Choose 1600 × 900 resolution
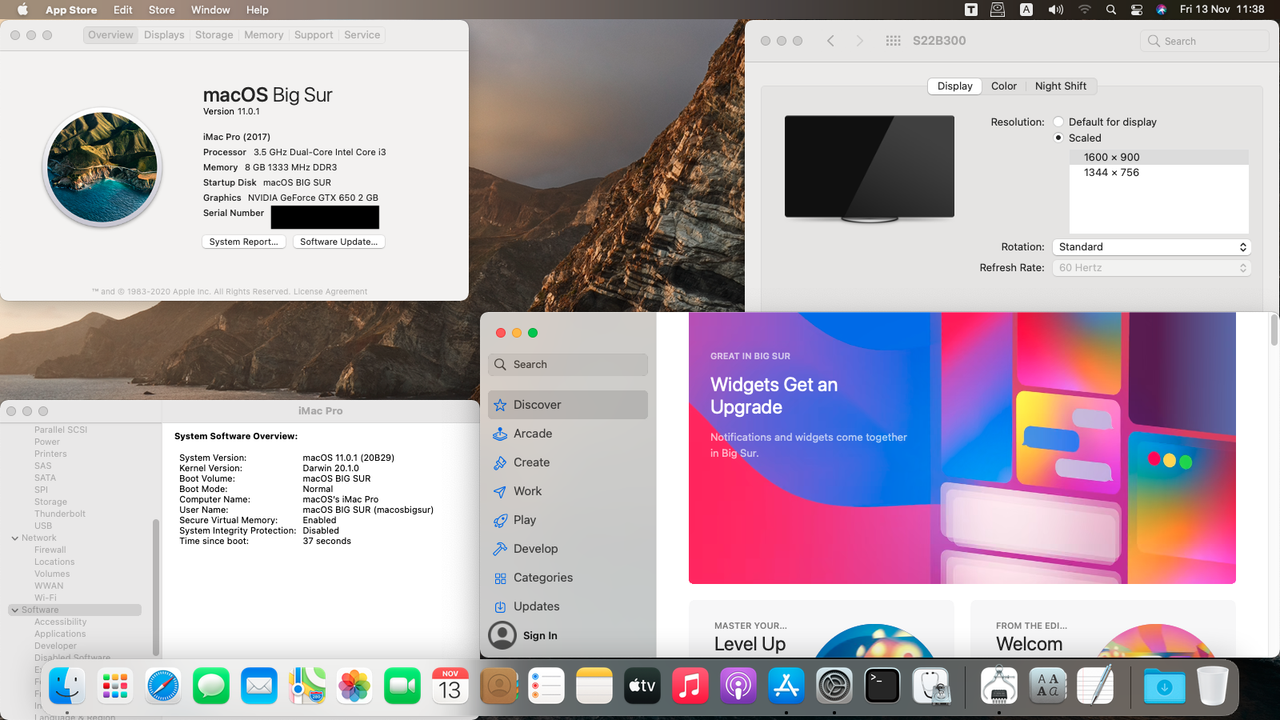The width and height of the screenshot is (1280, 720). tap(1159, 157)
